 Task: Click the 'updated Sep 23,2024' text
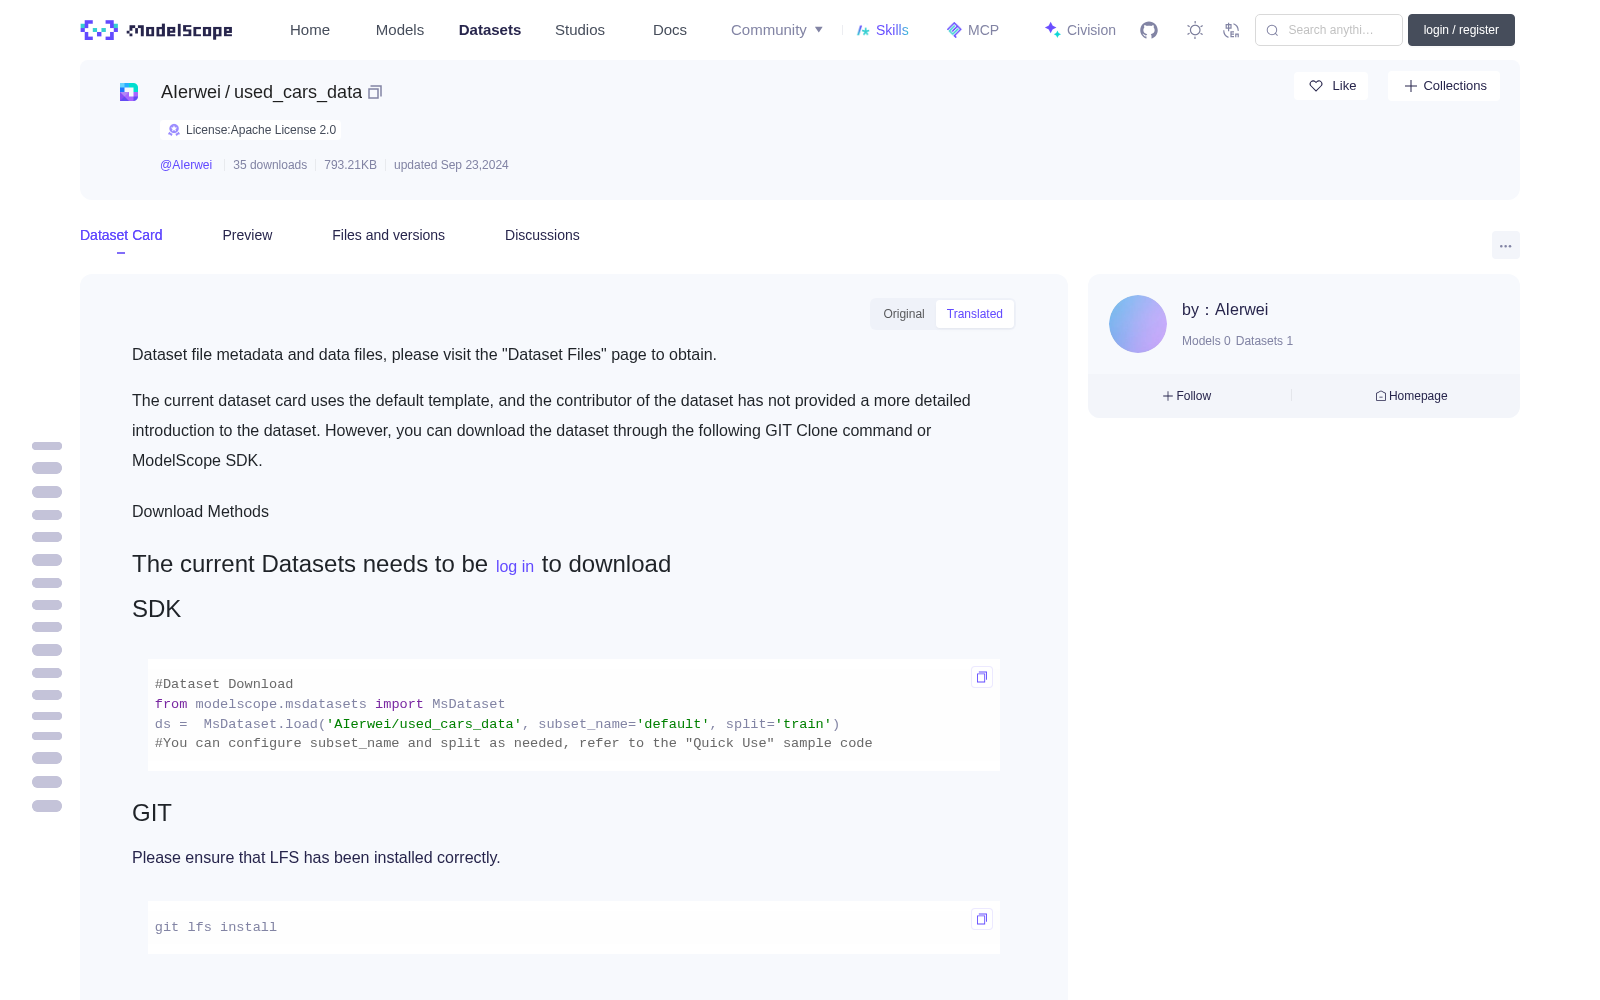pyautogui.click(x=451, y=165)
